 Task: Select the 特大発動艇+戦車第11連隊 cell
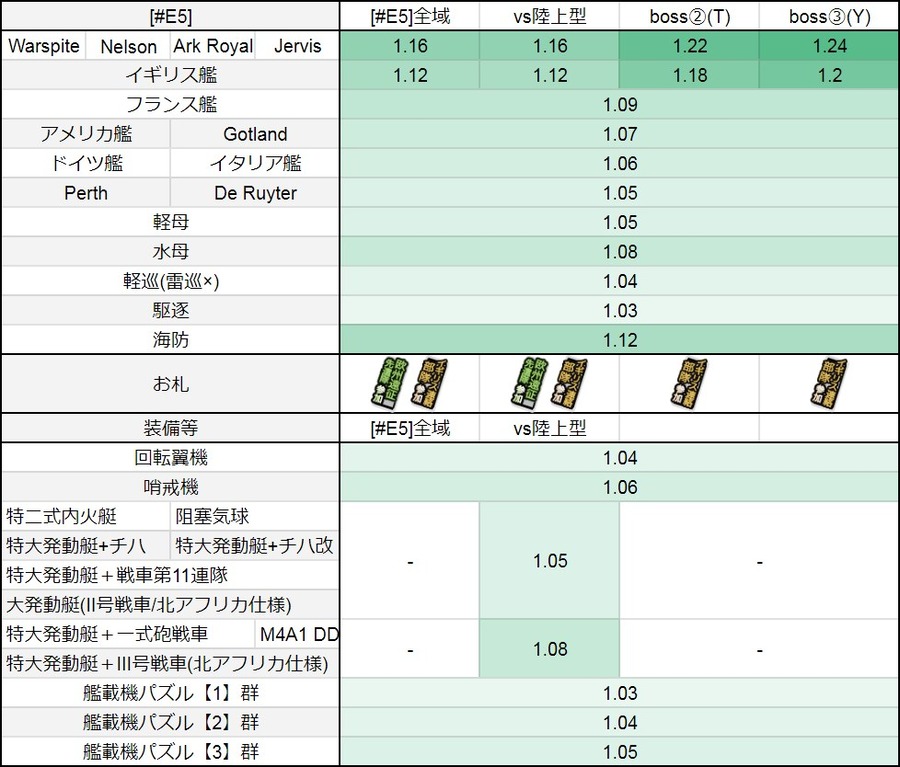(x=170, y=575)
